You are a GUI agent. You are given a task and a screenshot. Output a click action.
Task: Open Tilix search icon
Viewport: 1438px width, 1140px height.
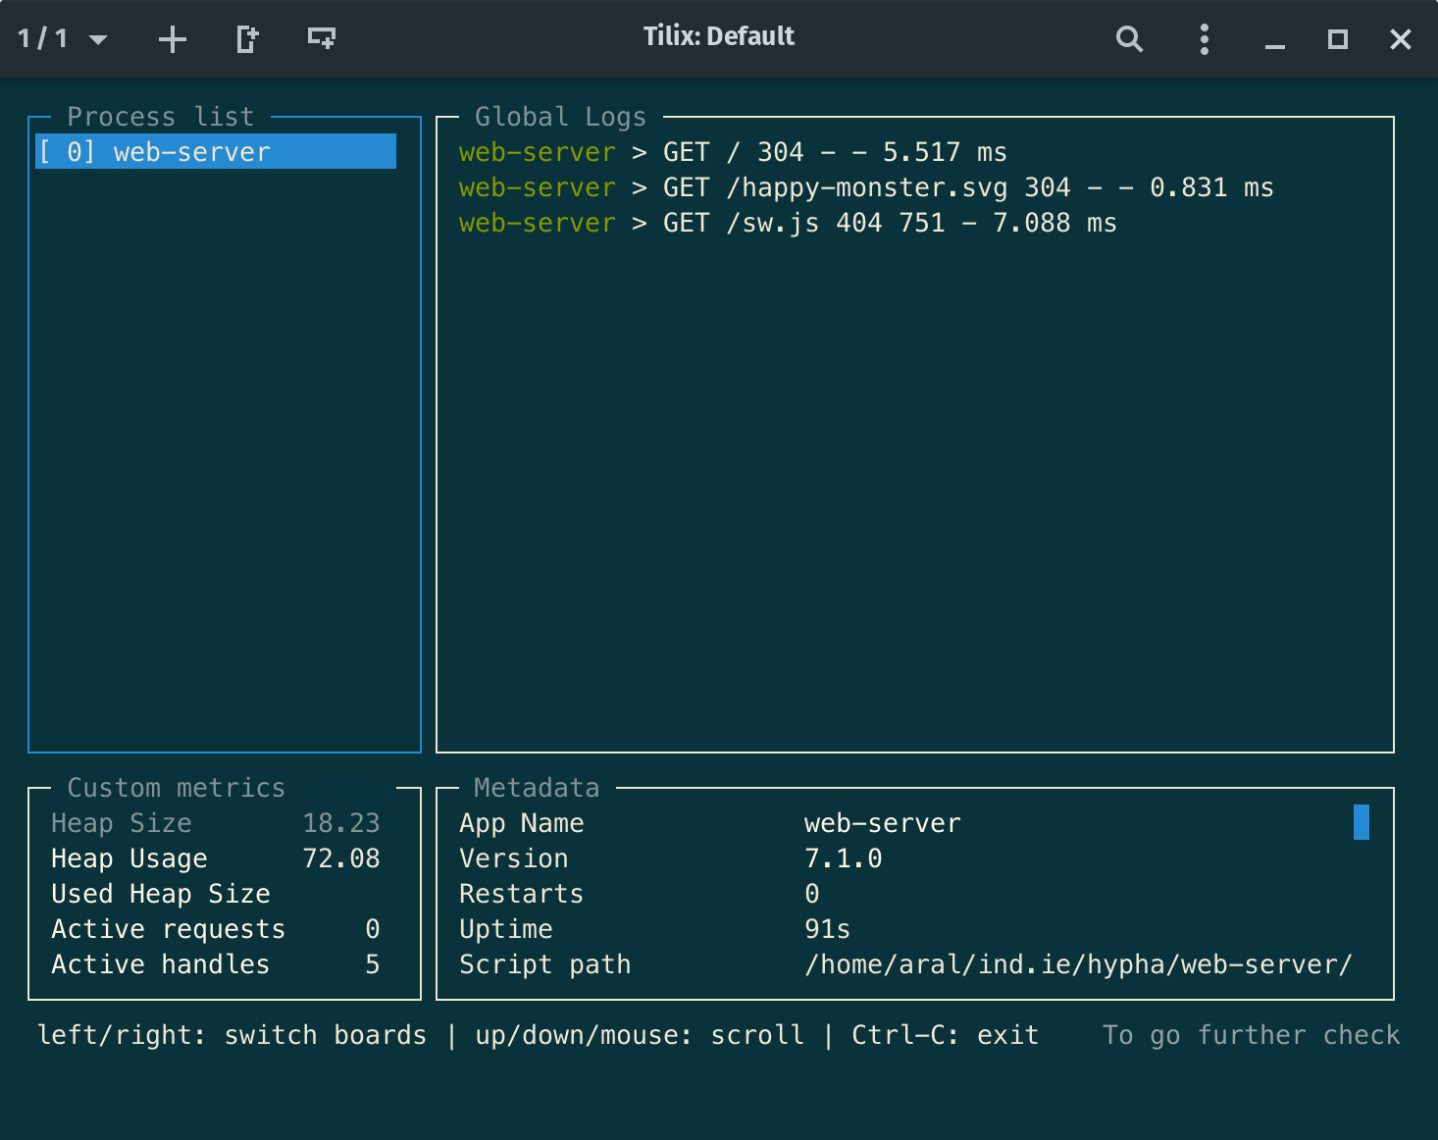click(x=1129, y=39)
